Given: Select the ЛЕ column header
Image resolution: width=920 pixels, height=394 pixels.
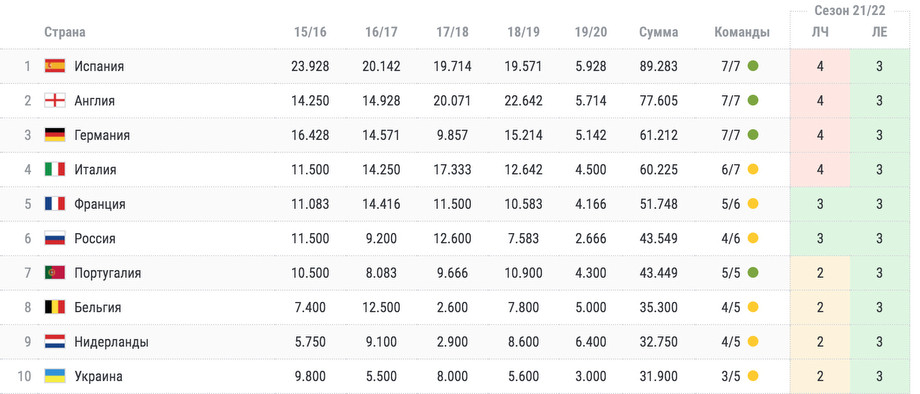Looking at the screenshot, I should point(880,32).
